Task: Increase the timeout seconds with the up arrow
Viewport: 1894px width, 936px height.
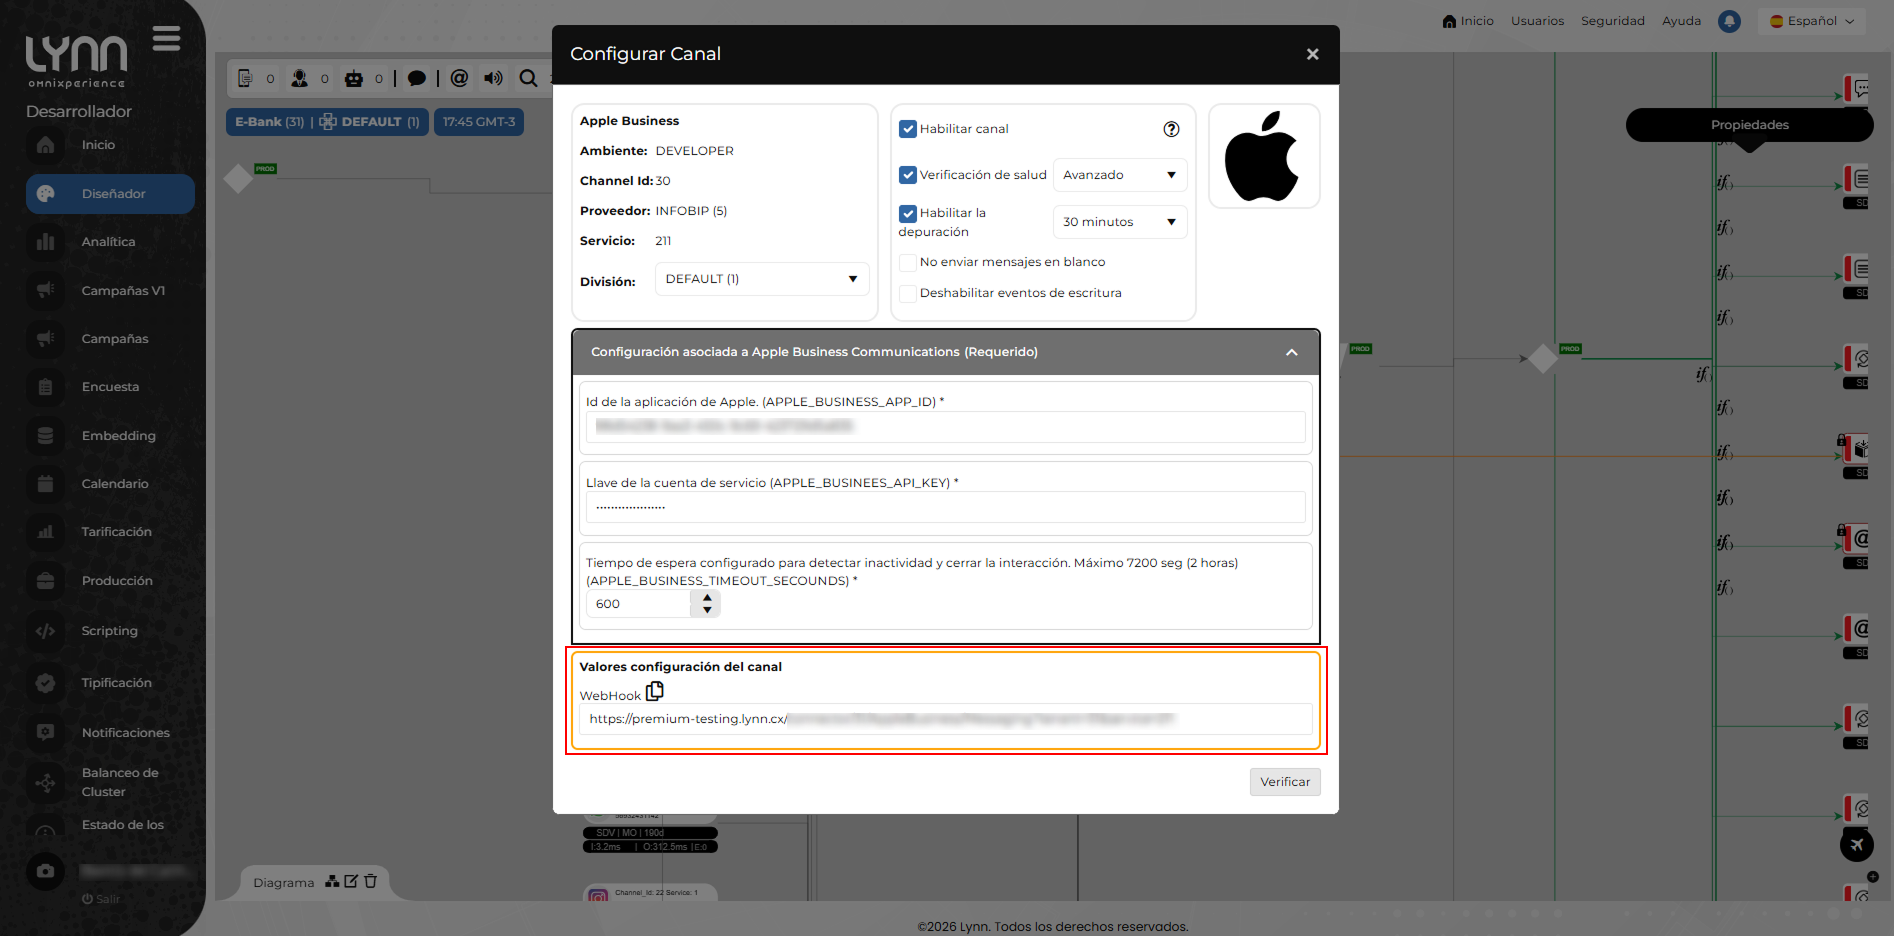Action: tap(707, 598)
